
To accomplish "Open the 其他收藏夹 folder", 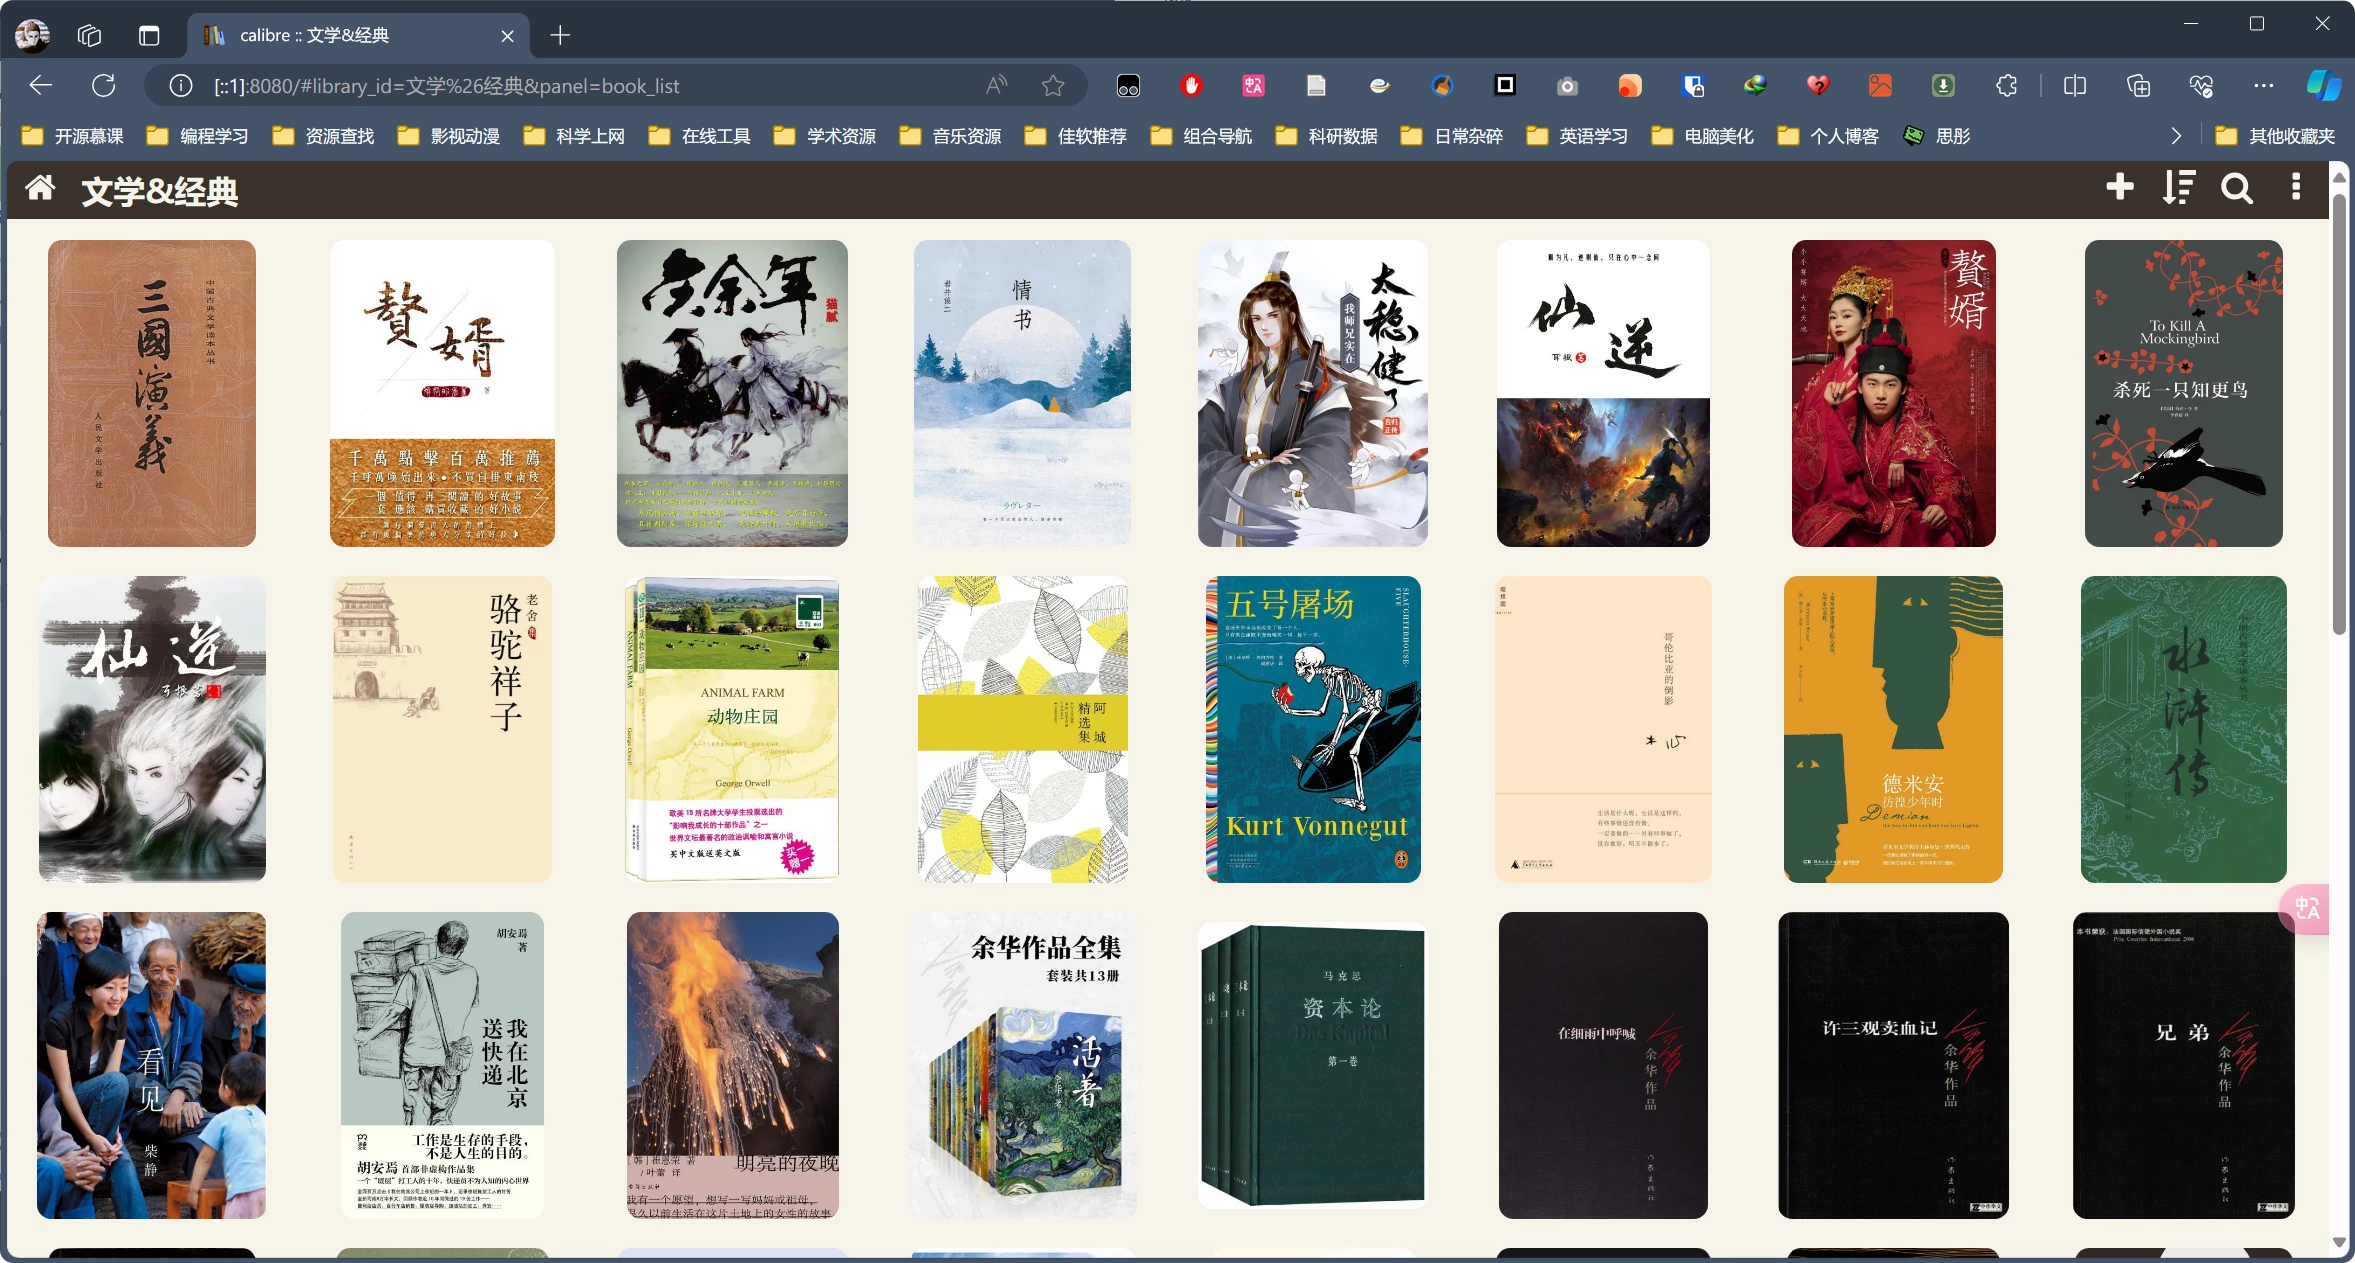I will click(2275, 136).
